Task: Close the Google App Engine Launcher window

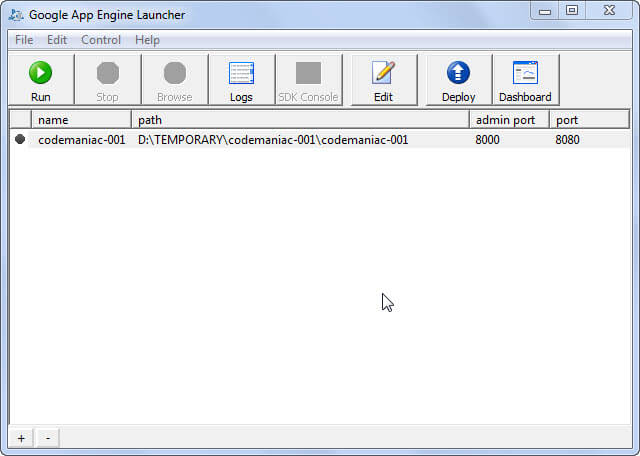Action: pyautogui.click(x=609, y=11)
